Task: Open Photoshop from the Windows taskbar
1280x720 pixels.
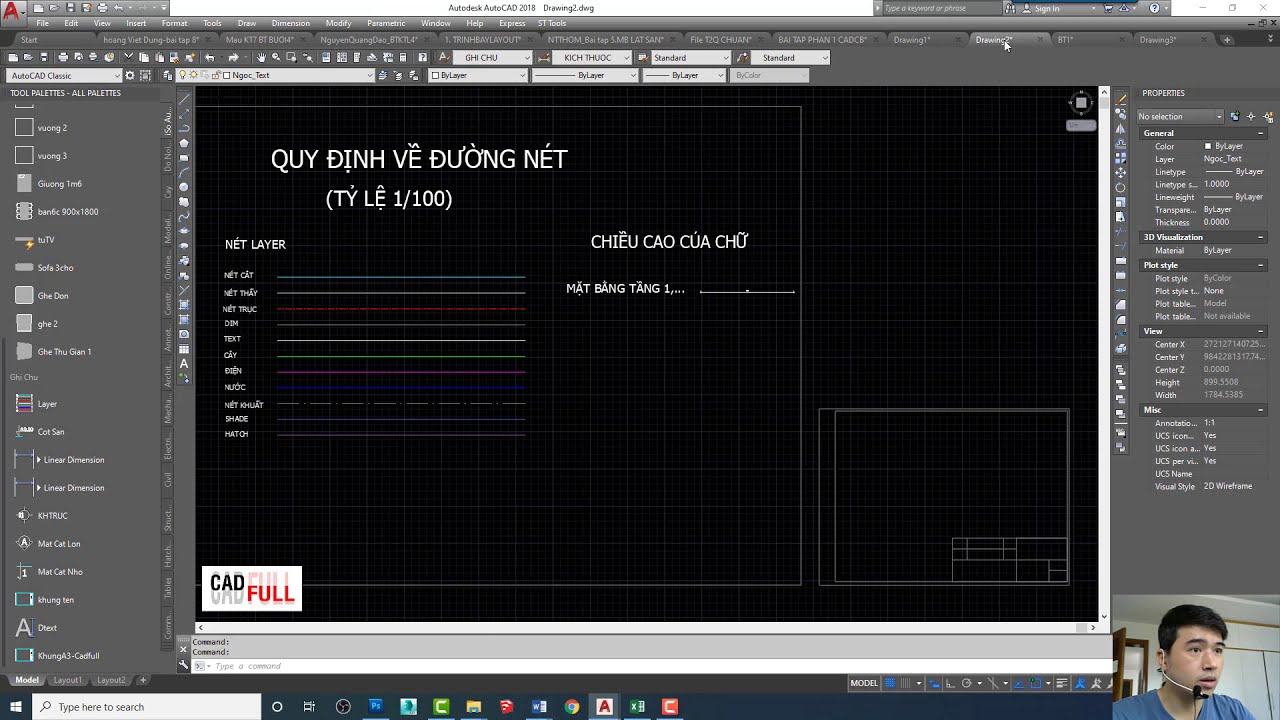Action: [375, 707]
